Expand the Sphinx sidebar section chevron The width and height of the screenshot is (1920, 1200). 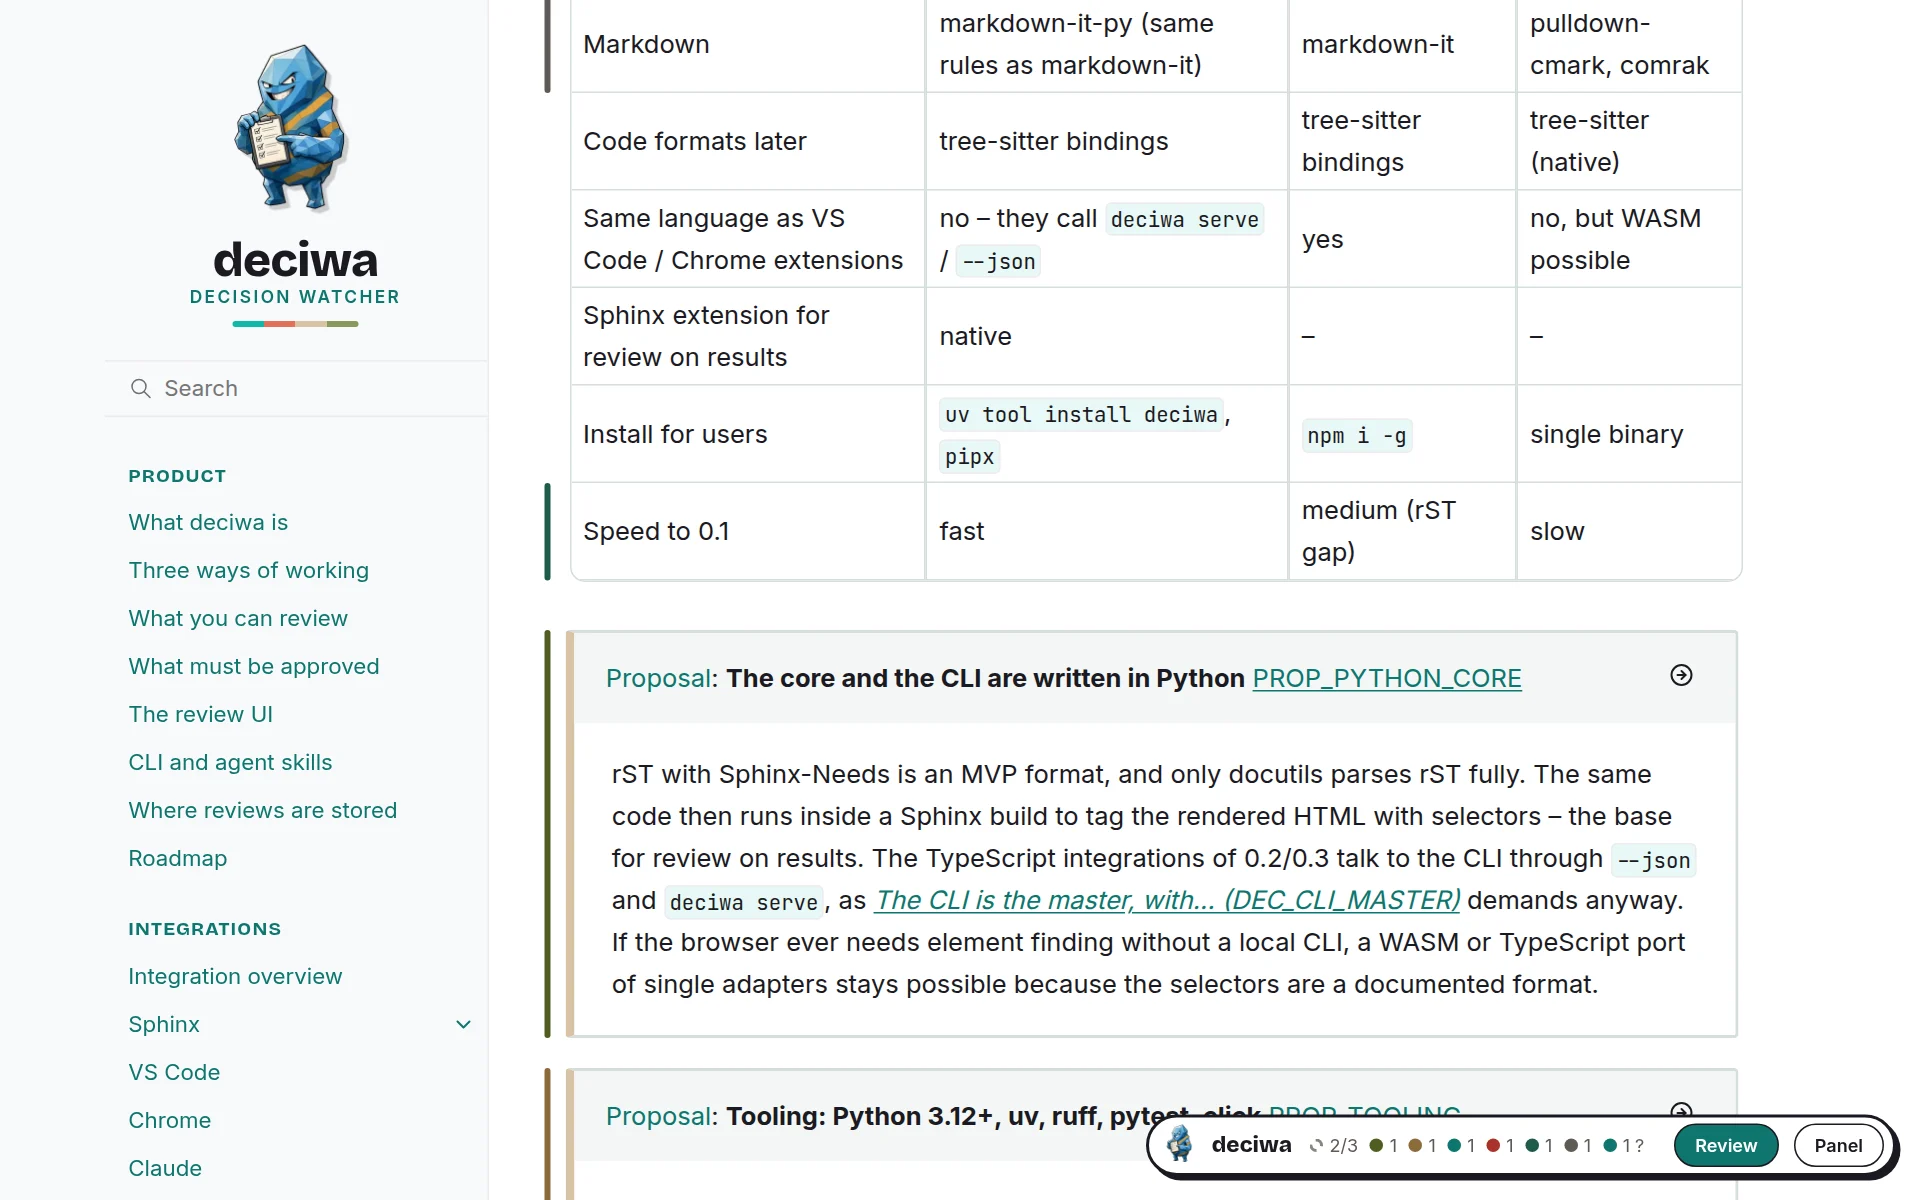463,1024
